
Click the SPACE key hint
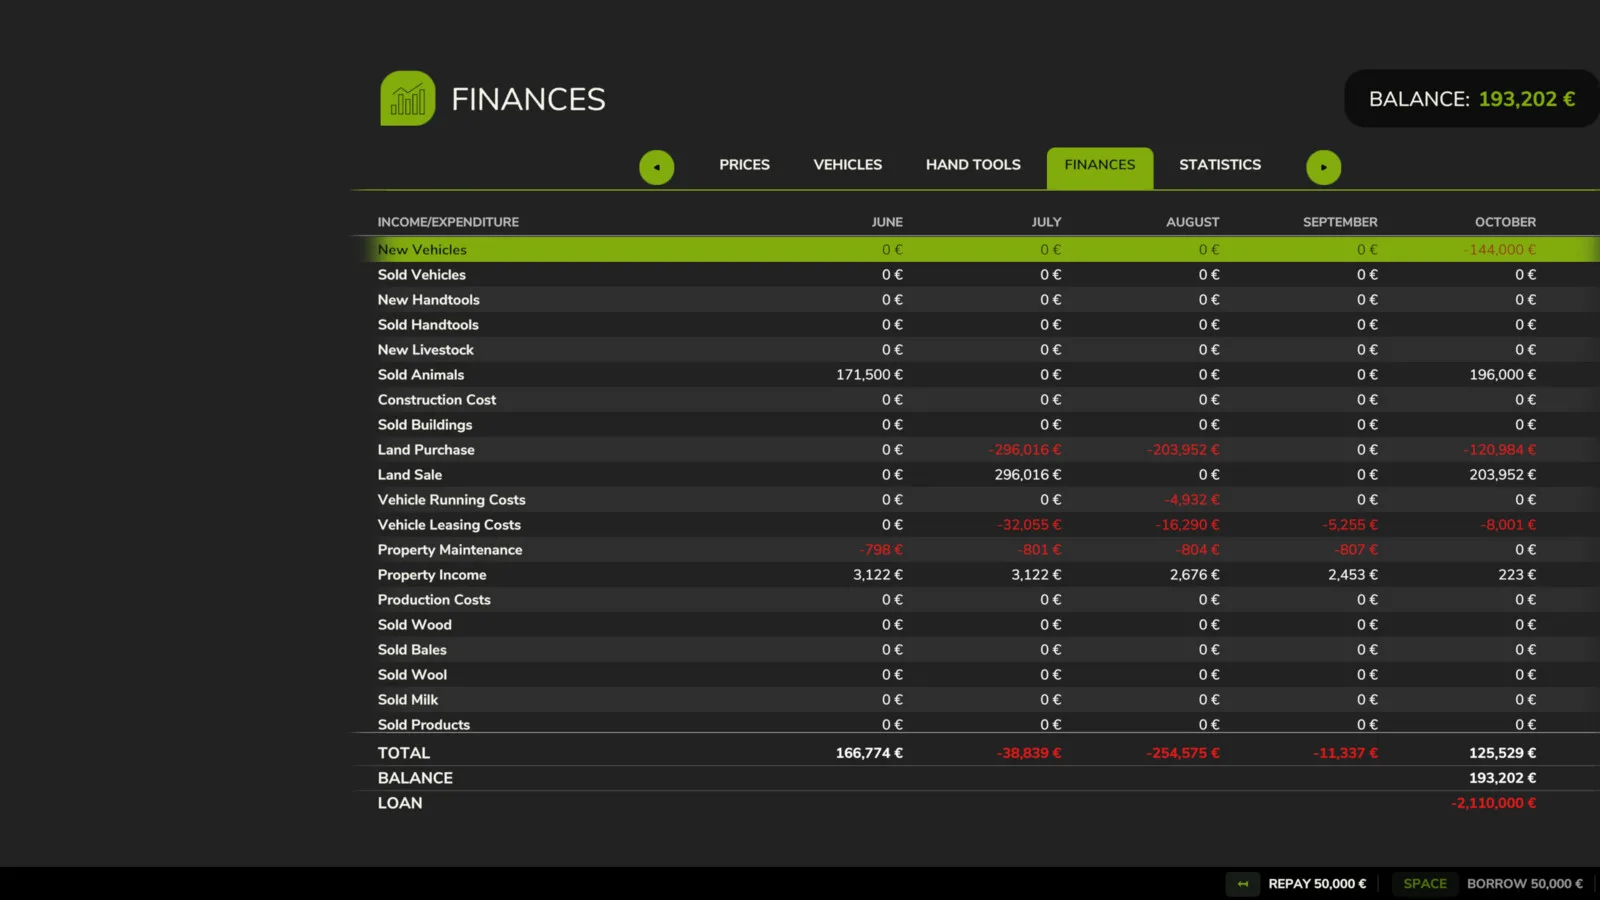click(x=1425, y=884)
